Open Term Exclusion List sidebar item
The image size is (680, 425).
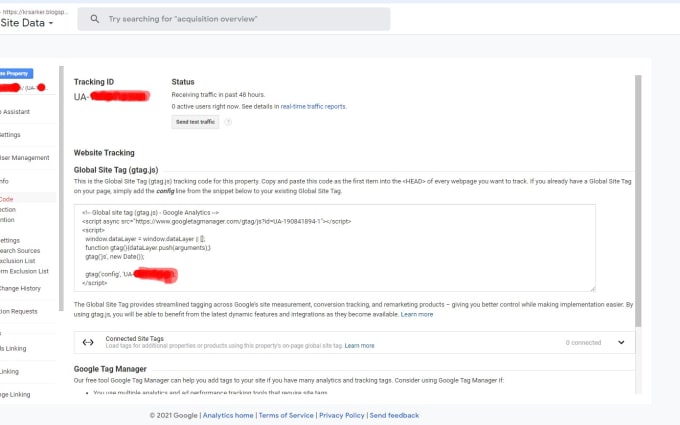point(24,271)
